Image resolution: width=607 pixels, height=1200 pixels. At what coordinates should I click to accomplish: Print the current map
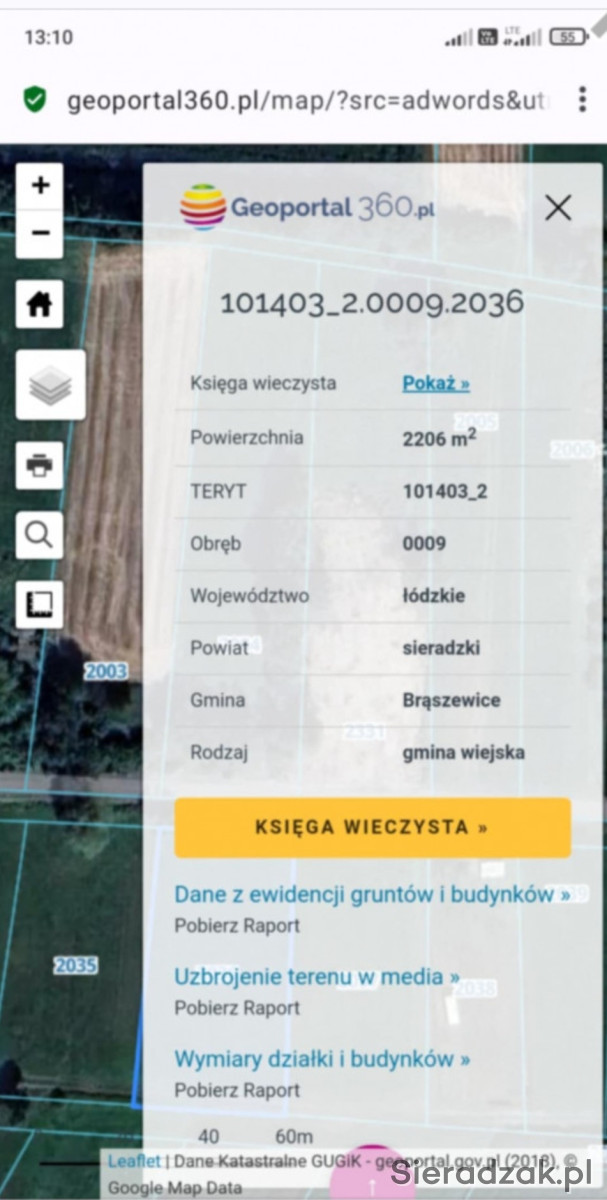(40, 465)
